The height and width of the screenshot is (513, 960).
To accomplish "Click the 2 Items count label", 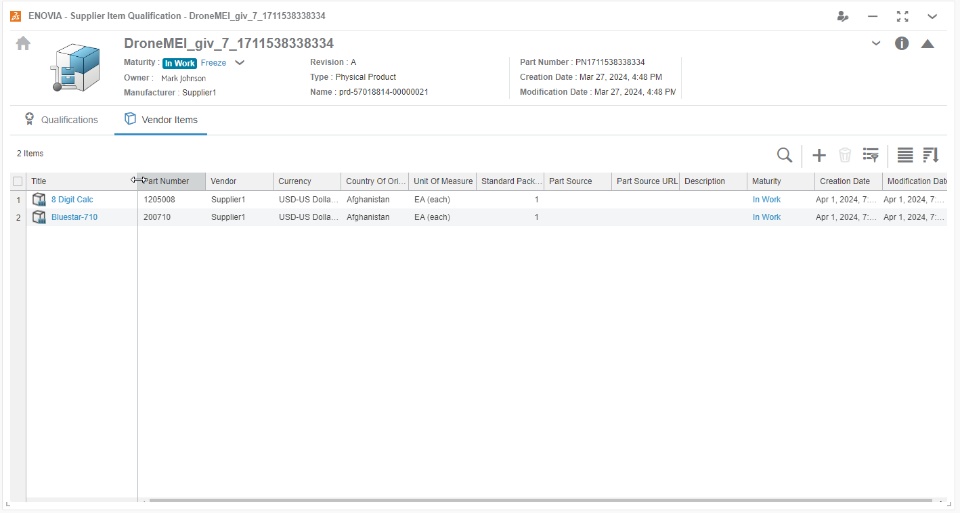I will 30,154.
